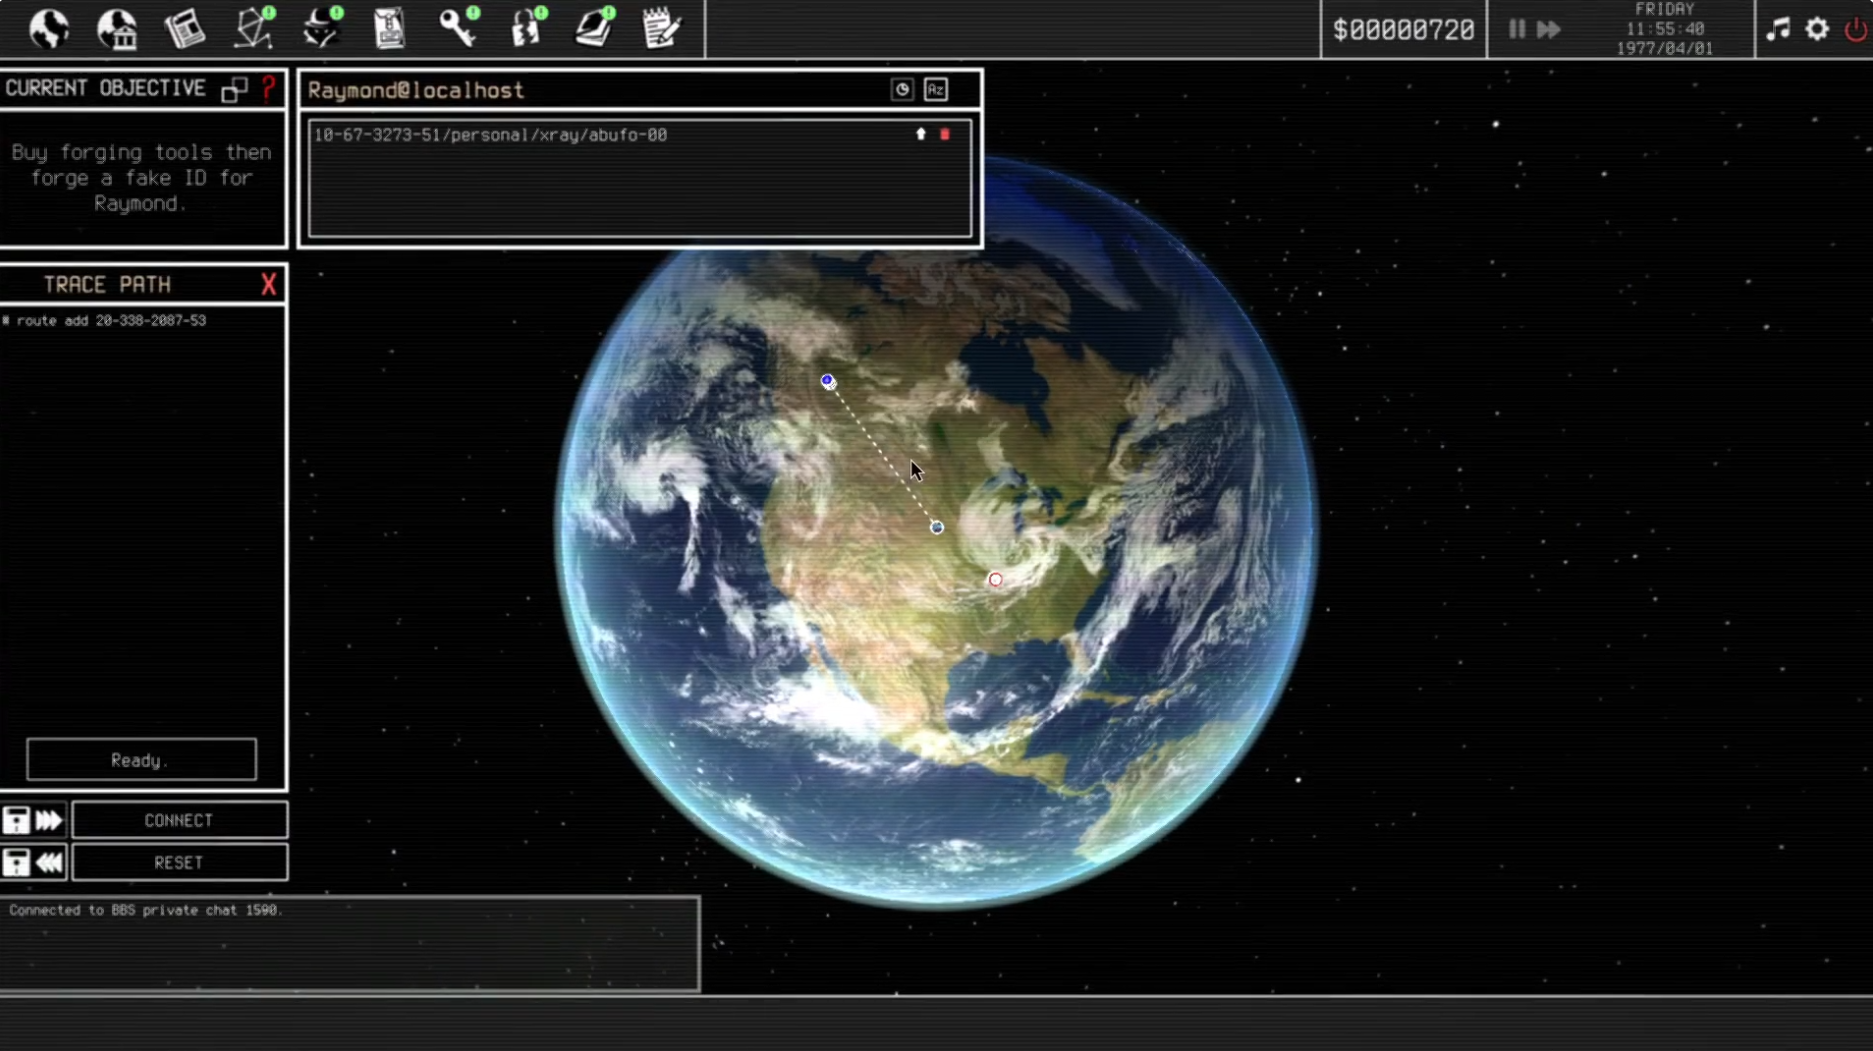
Task: Click the broken padlock icon
Action: point(527,29)
